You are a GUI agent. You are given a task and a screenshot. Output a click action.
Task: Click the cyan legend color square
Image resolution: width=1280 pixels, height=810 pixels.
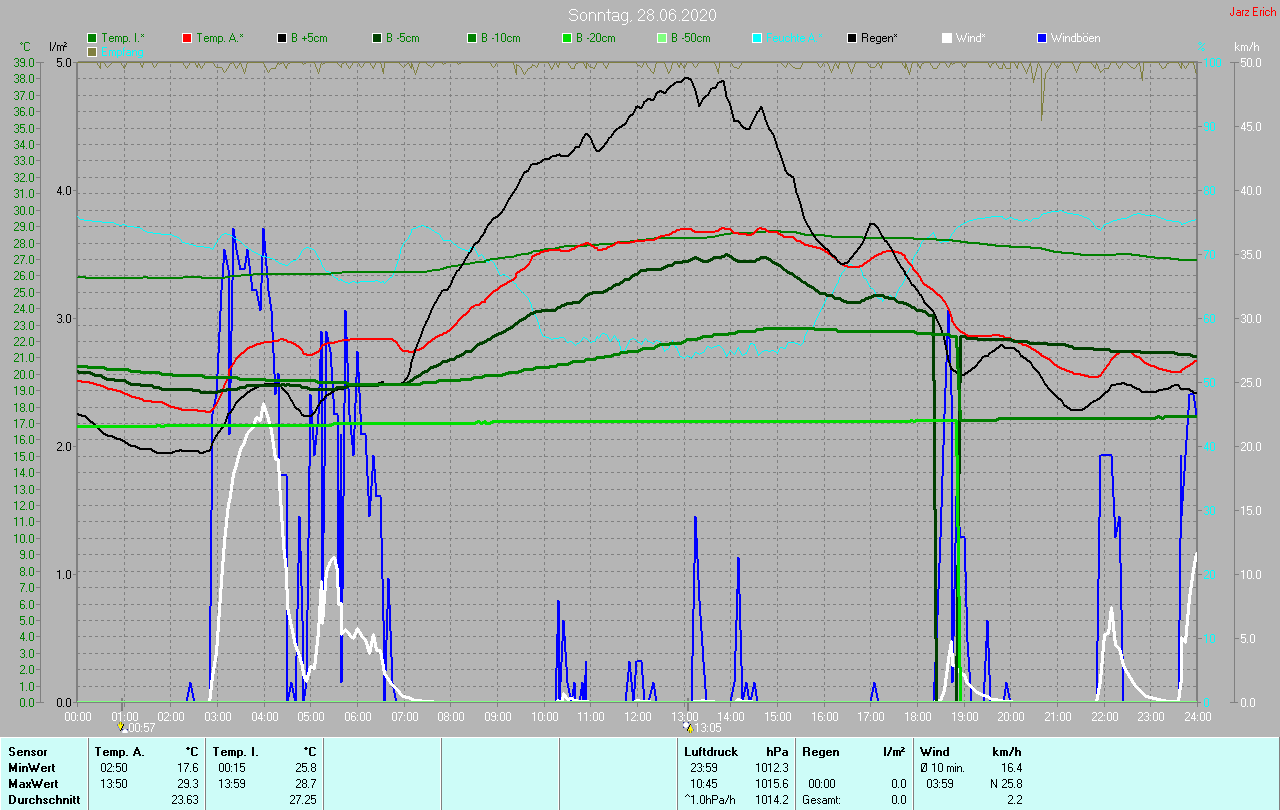coord(757,38)
